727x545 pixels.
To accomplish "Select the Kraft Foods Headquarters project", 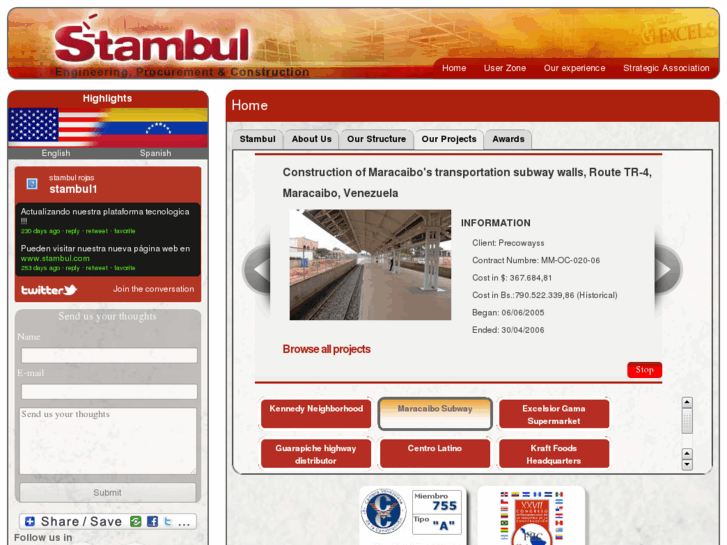I will (554, 453).
